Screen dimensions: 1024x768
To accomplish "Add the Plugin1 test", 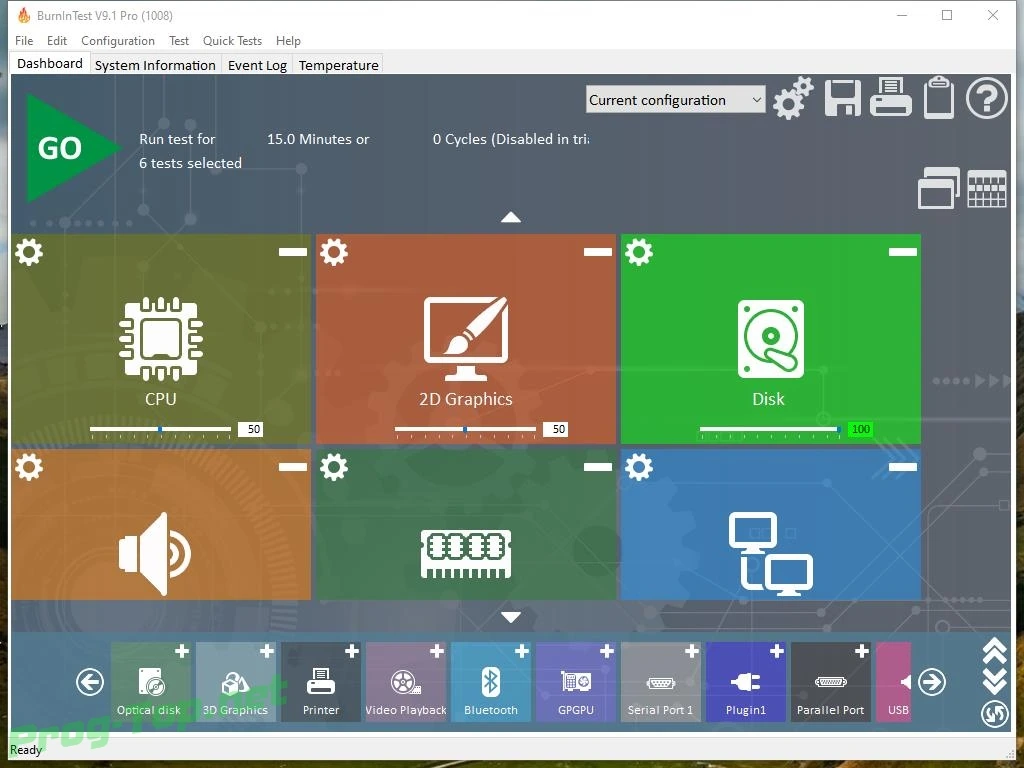I will click(776, 651).
